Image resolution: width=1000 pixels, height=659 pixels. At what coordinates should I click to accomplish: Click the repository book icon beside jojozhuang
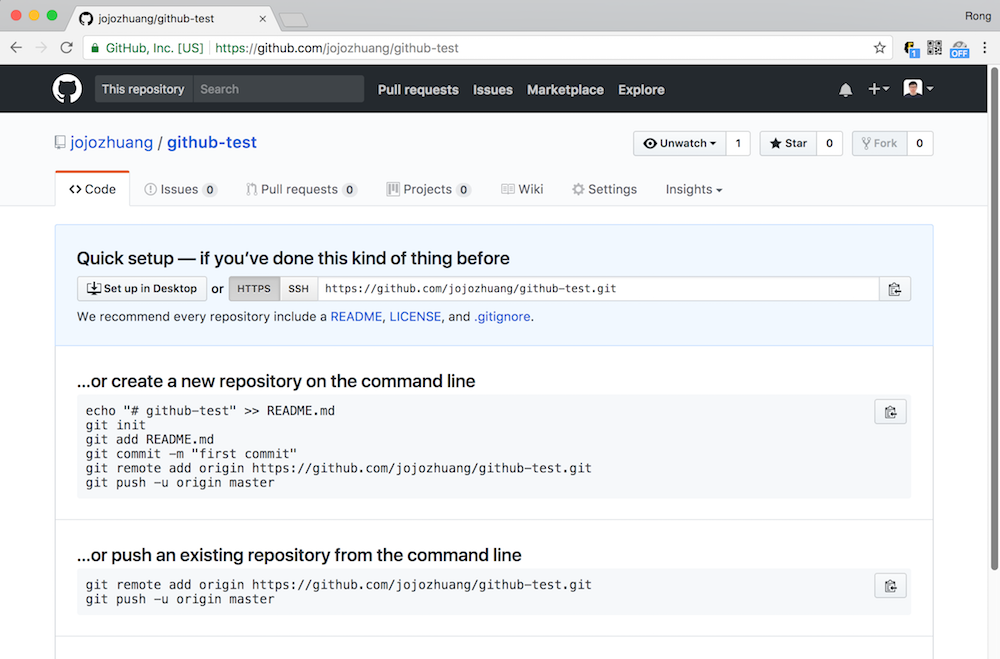coord(60,142)
